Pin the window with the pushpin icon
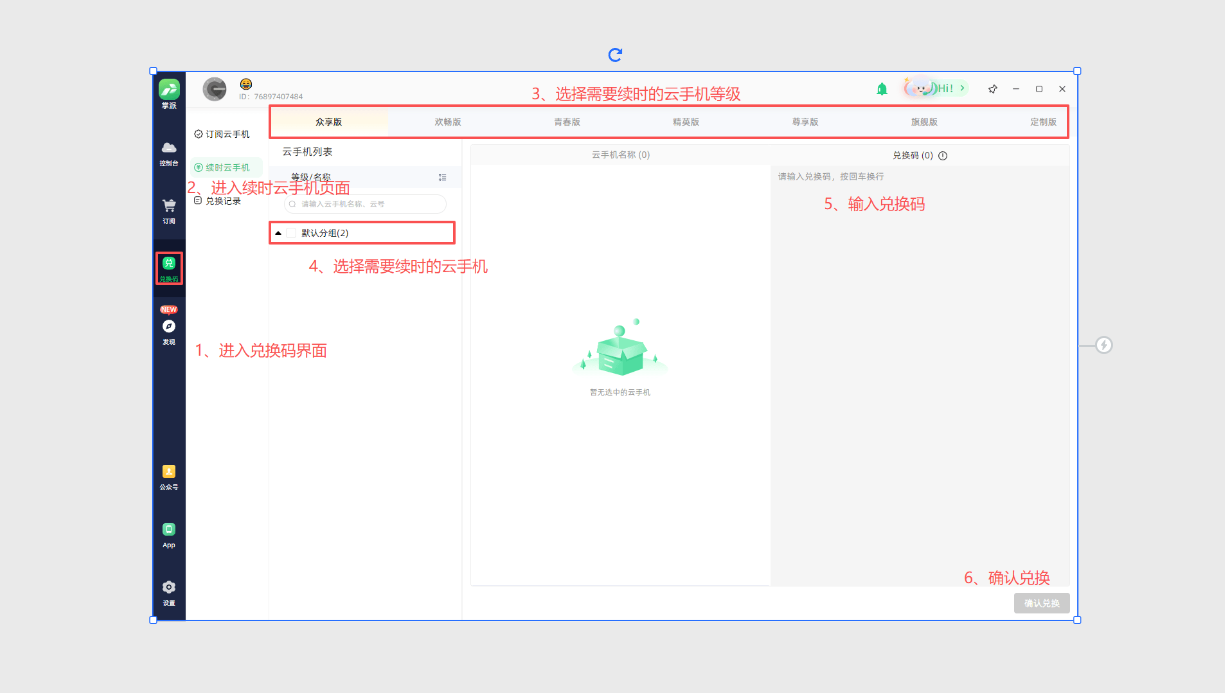The height and width of the screenshot is (693, 1225). tap(993, 89)
